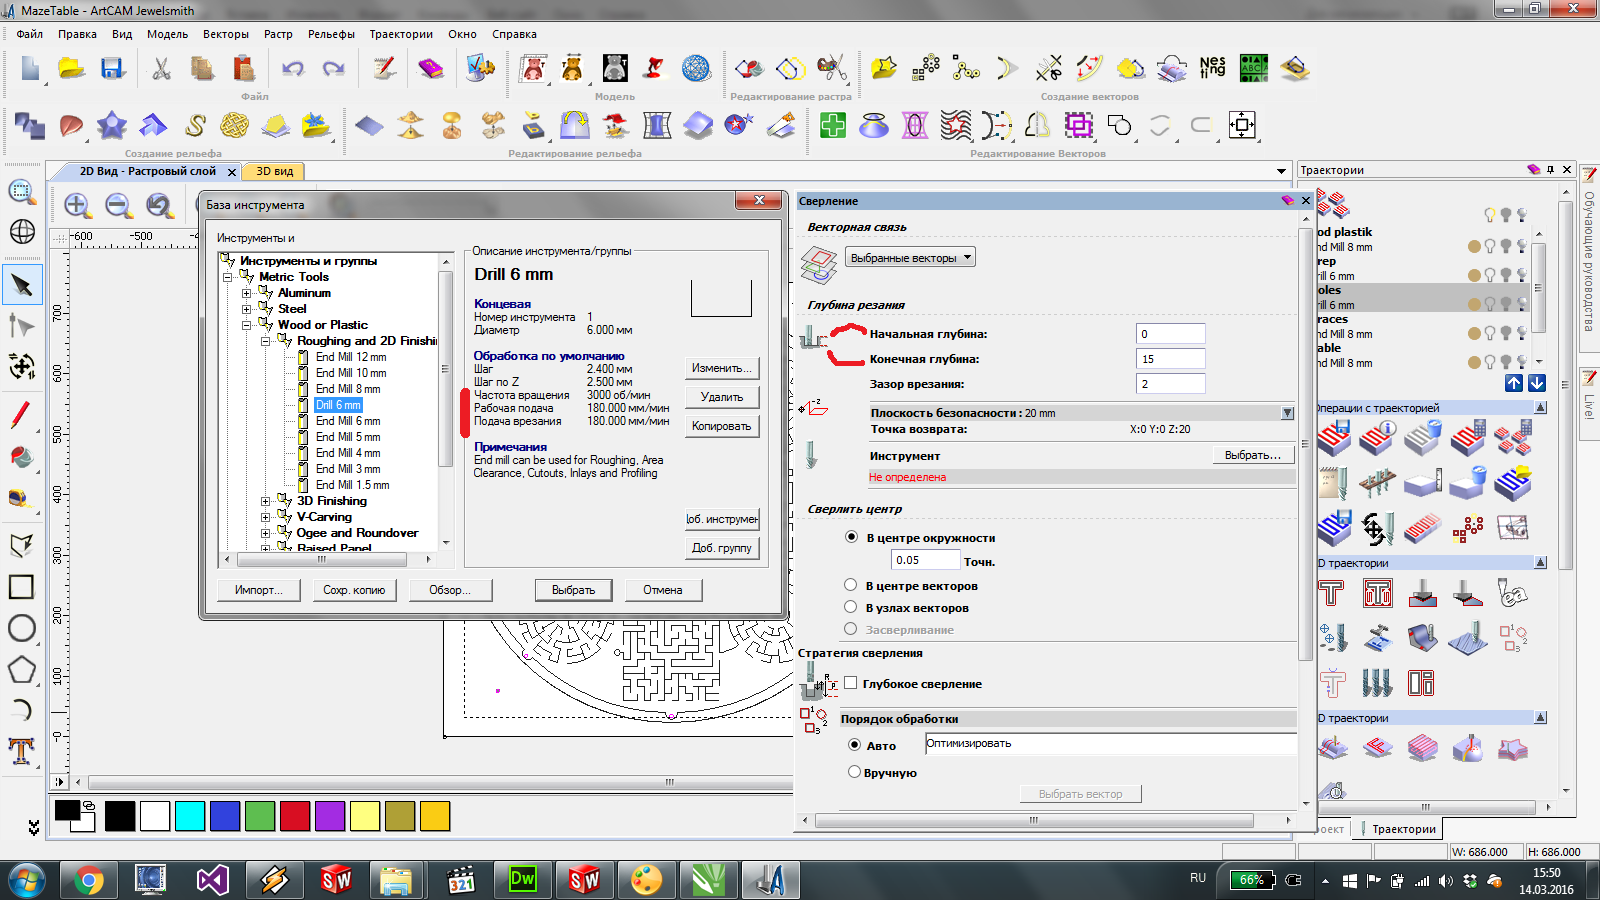Click 'Выбрать...' button next to Инструмент
Screen dimensions: 1600x900
pyautogui.click(x=1253, y=455)
